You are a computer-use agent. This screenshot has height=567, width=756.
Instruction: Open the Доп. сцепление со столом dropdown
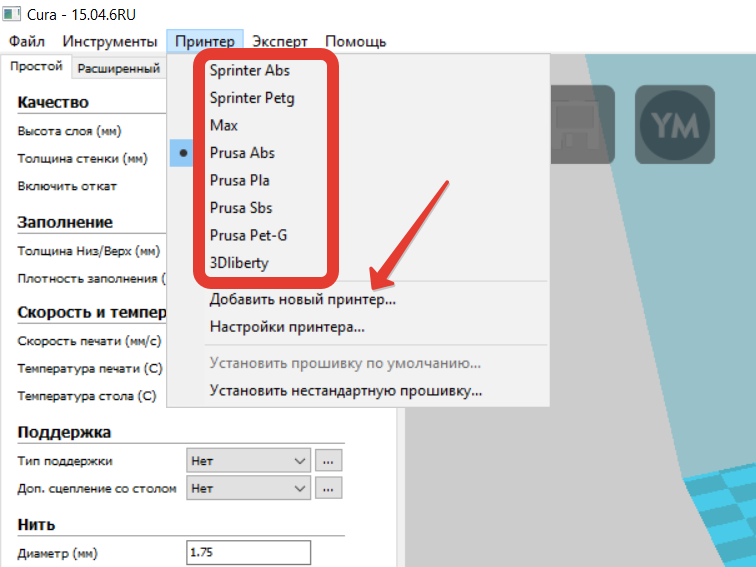click(248, 488)
